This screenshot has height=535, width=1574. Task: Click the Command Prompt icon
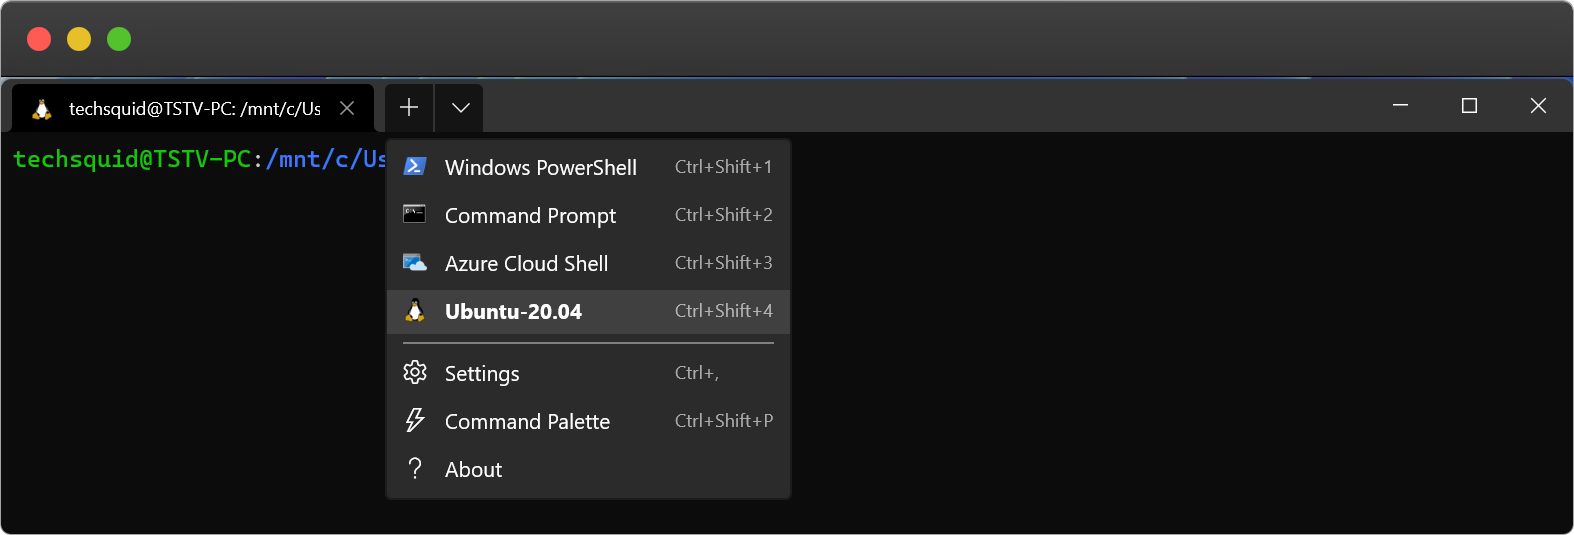pos(414,214)
